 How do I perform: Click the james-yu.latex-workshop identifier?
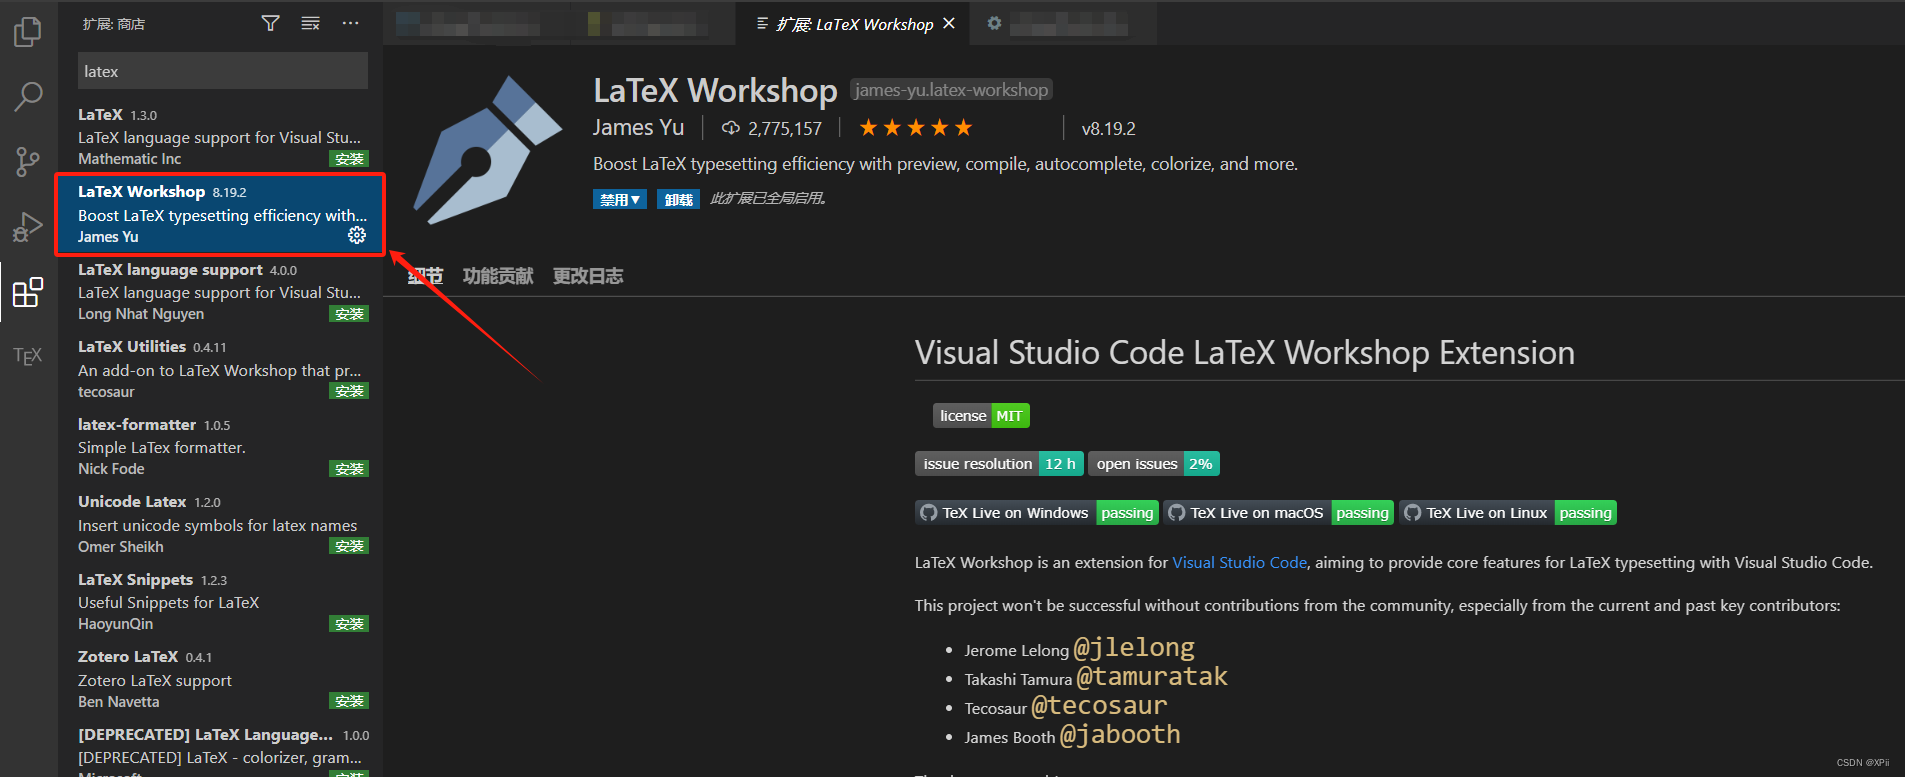(x=951, y=90)
